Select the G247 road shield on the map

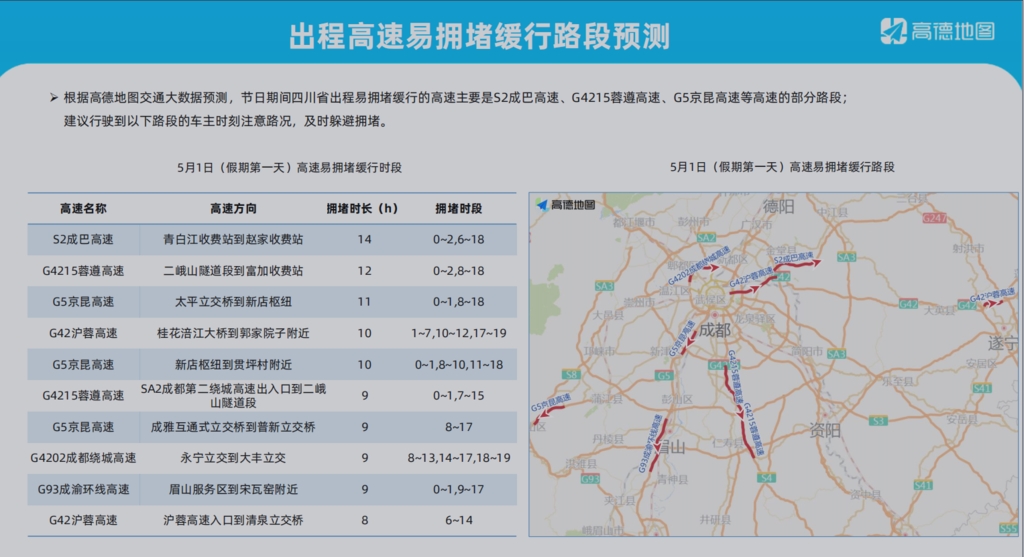(x=935, y=218)
